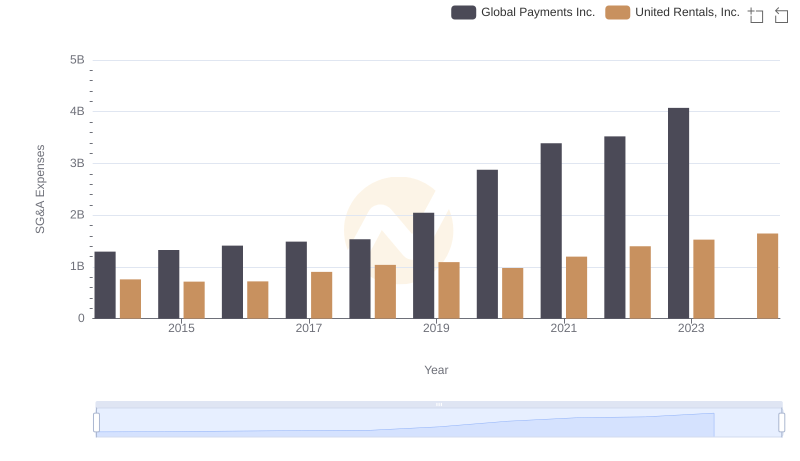Screen dimensions: 800x461
Task: Select Global Payments 2014 bar
Action: tap(105, 285)
